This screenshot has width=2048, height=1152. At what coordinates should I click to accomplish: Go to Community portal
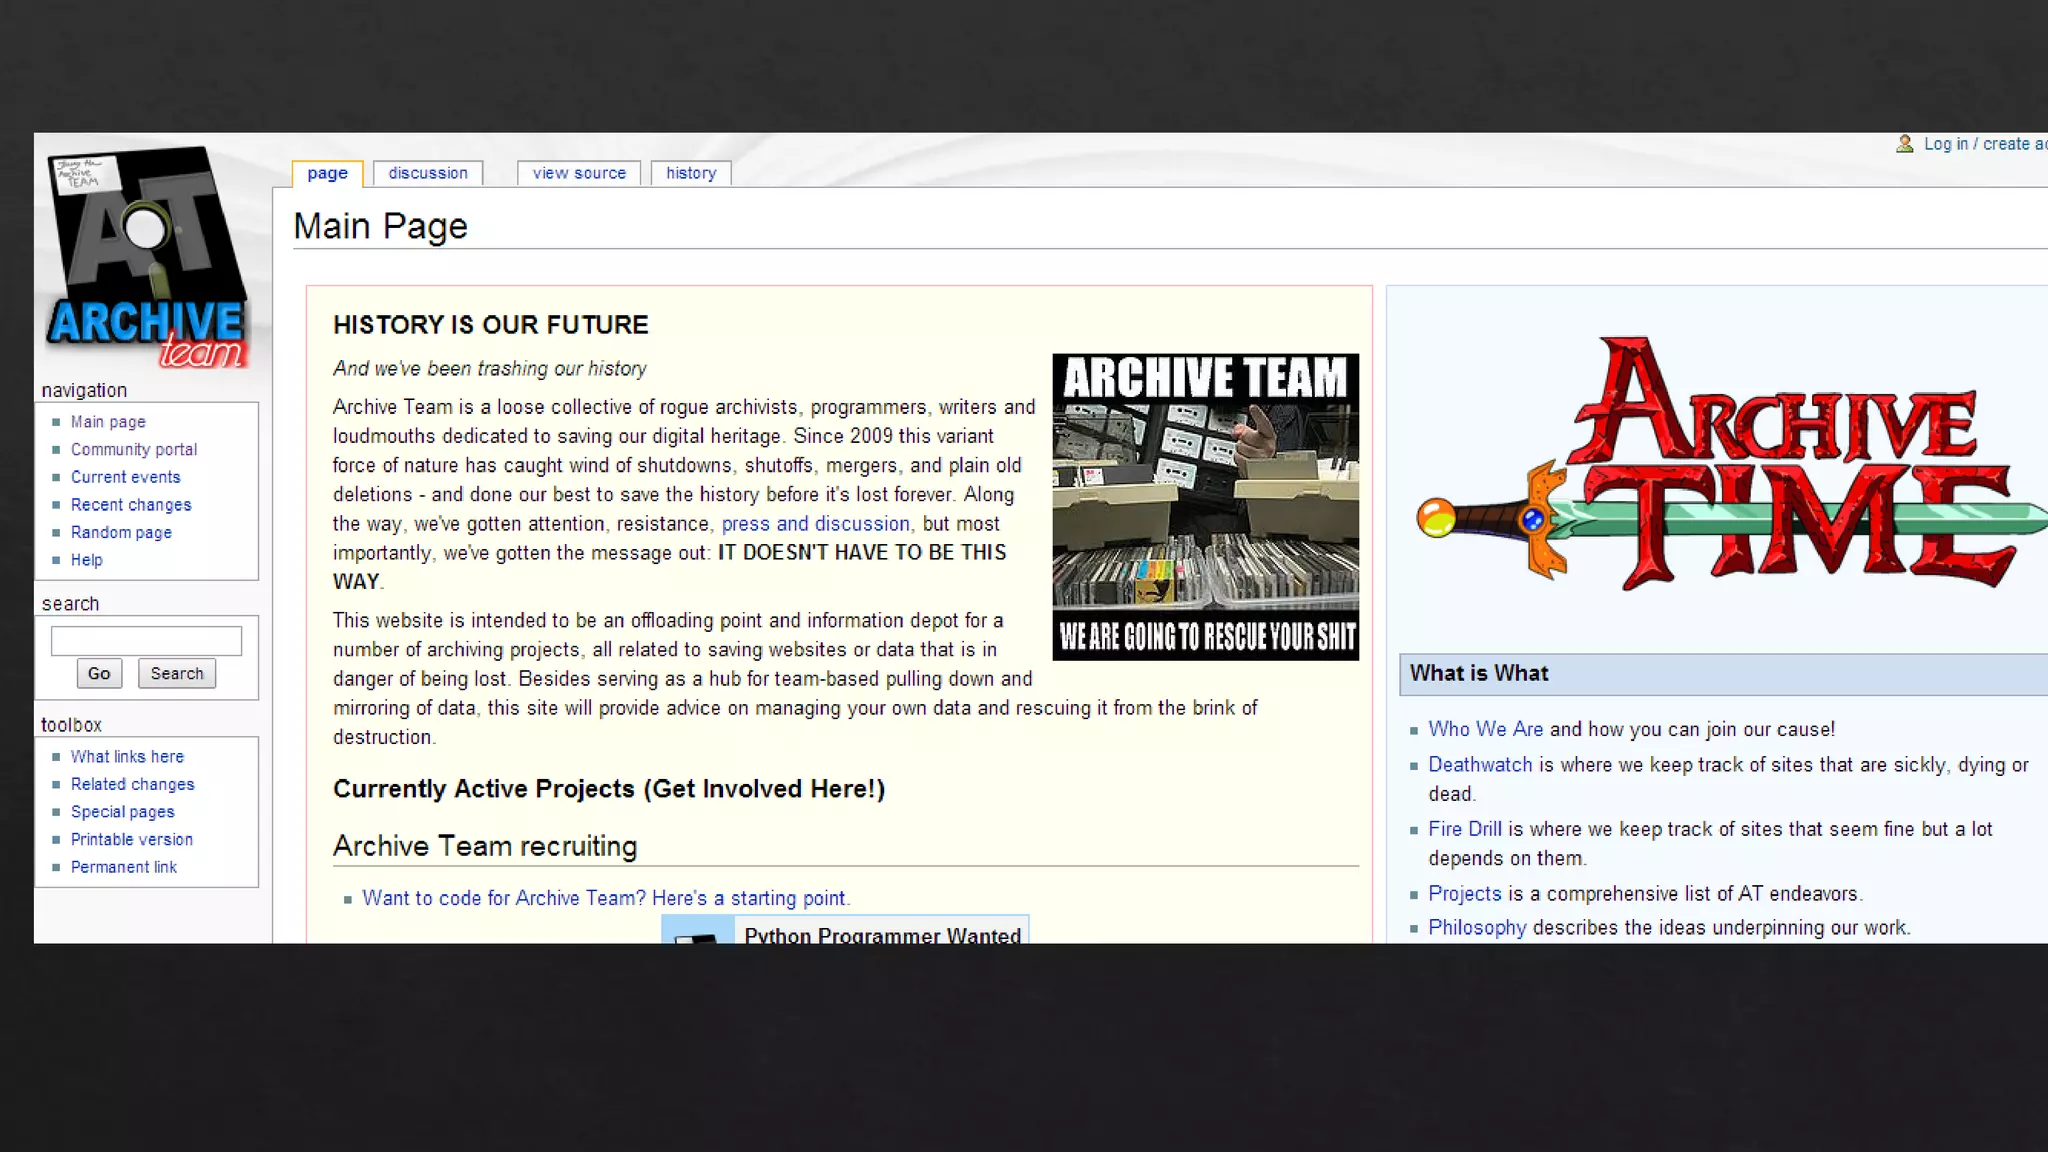(x=134, y=450)
